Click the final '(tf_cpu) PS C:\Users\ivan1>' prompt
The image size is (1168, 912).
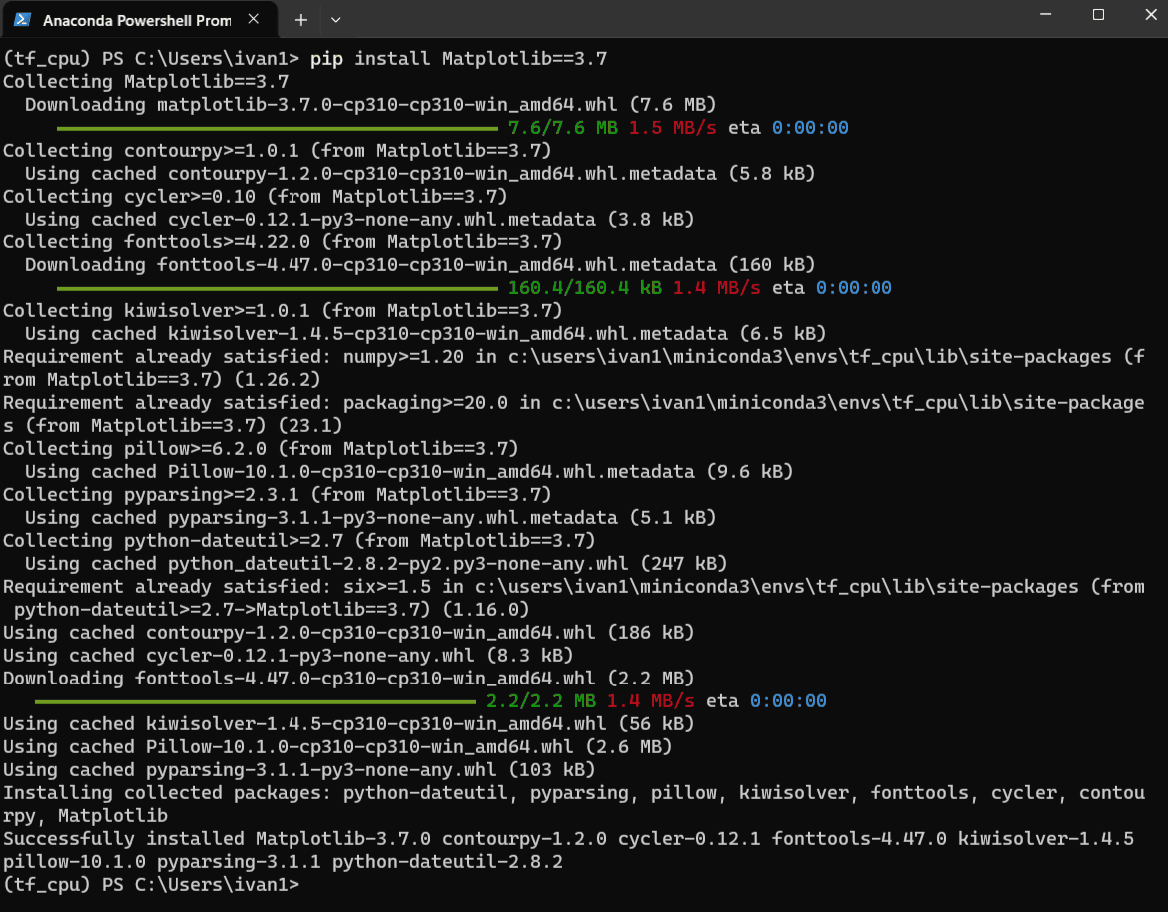pos(151,885)
